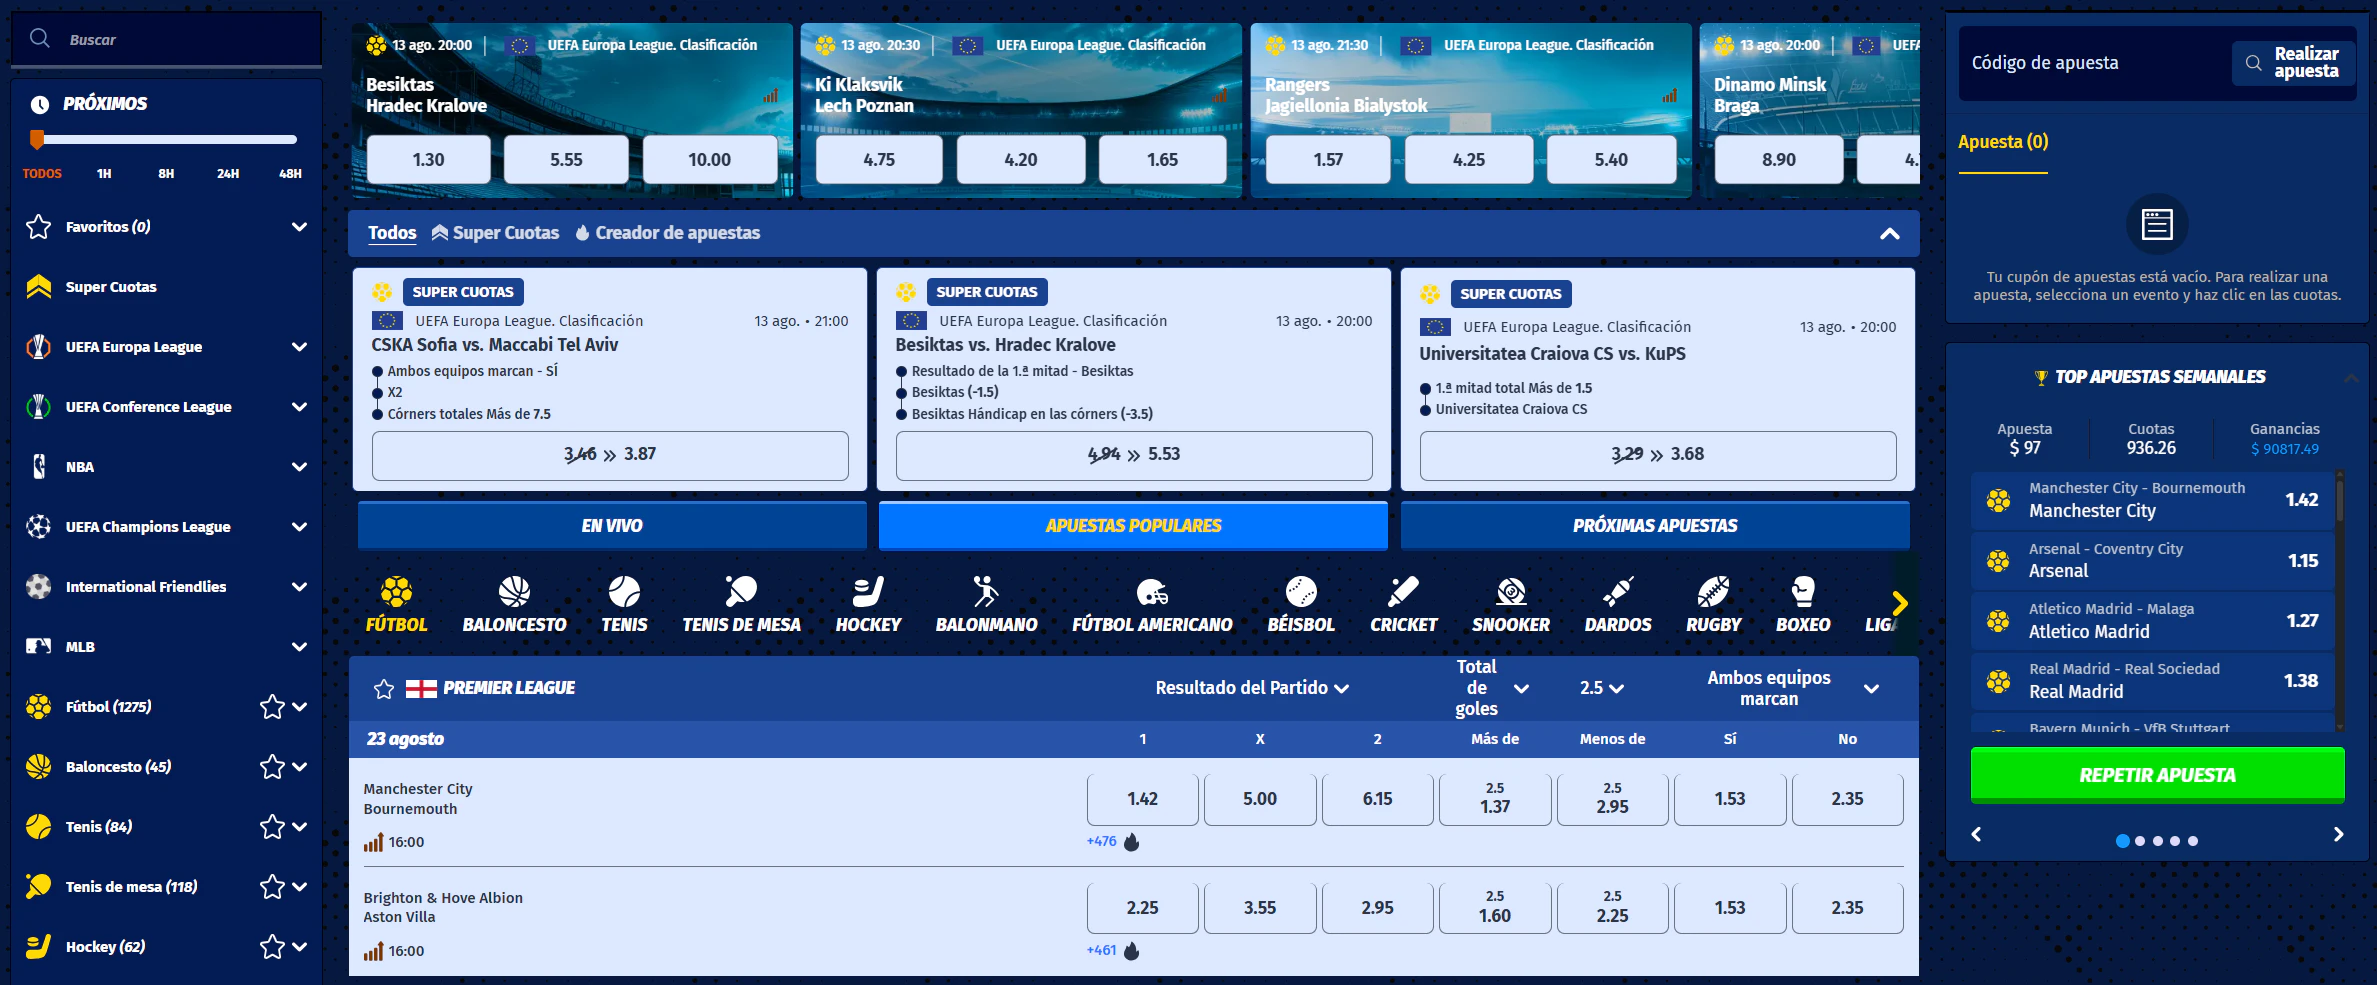The height and width of the screenshot is (985, 2377).
Task: Select 1H upcoming time filter
Action: (104, 174)
